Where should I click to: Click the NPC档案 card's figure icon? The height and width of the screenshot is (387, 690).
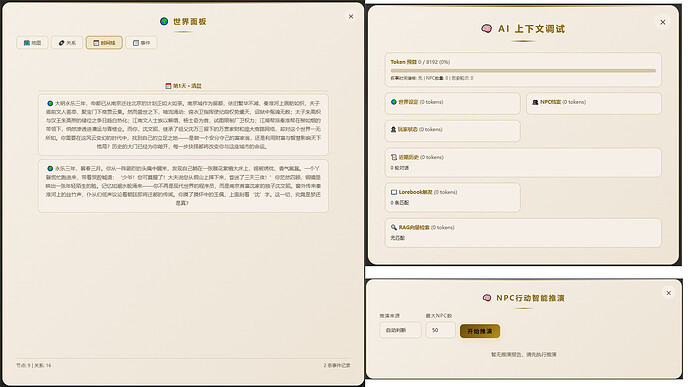pyautogui.click(x=535, y=102)
